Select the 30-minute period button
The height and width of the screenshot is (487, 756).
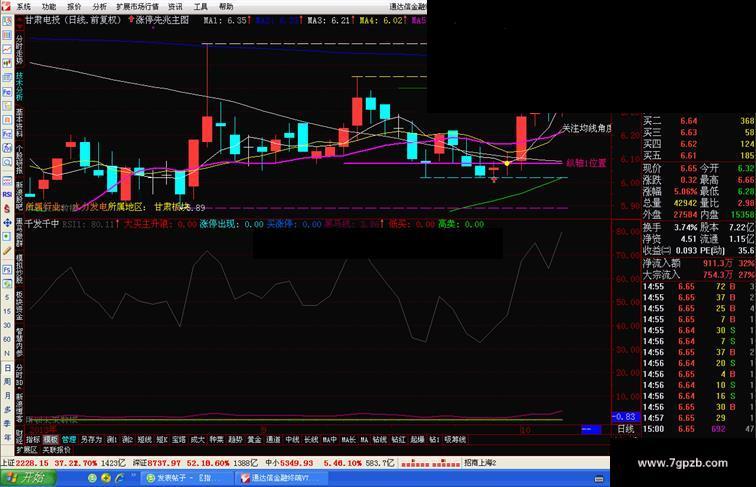(7, 325)
